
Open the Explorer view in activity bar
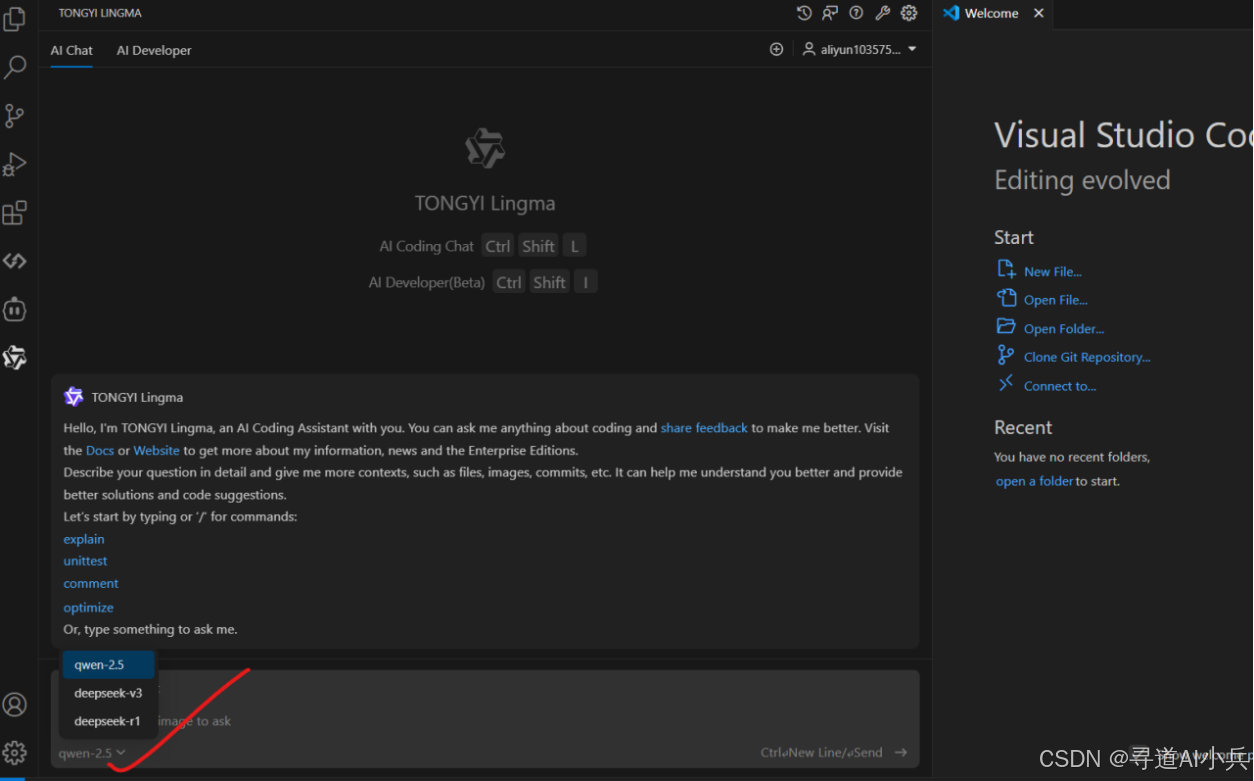(14, 18)
